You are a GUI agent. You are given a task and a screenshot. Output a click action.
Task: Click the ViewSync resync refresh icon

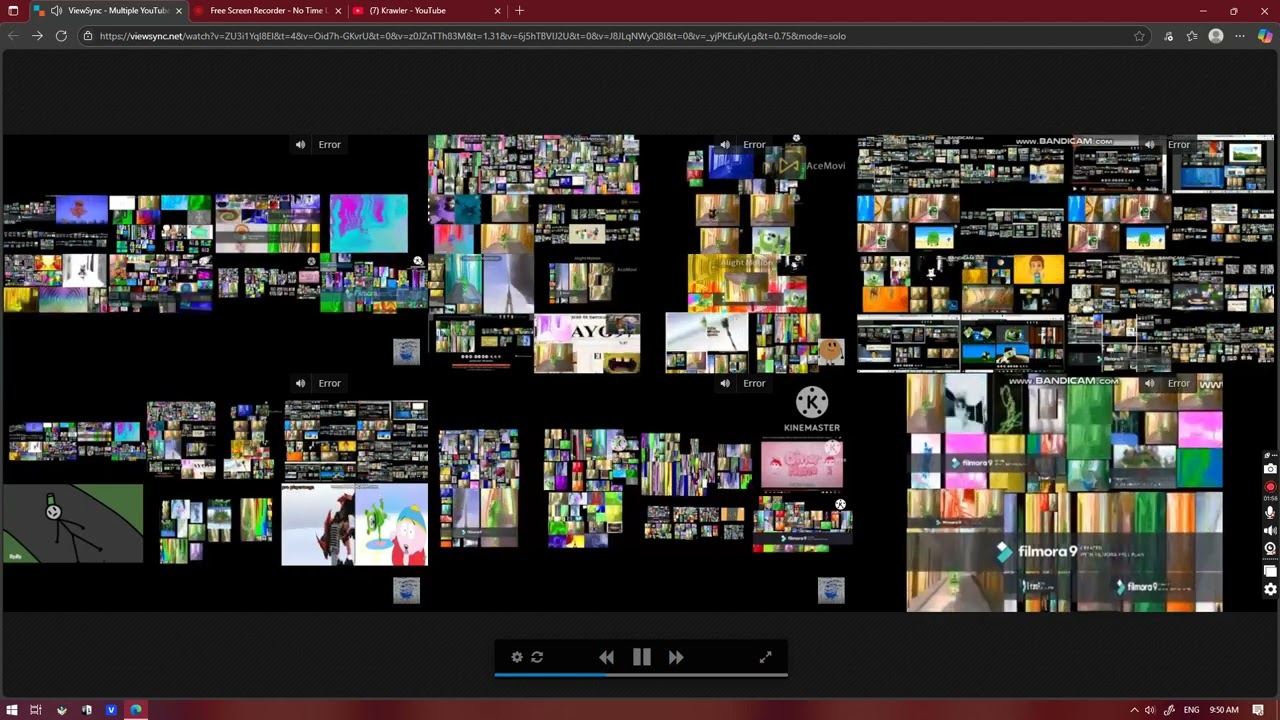(537, 657)
